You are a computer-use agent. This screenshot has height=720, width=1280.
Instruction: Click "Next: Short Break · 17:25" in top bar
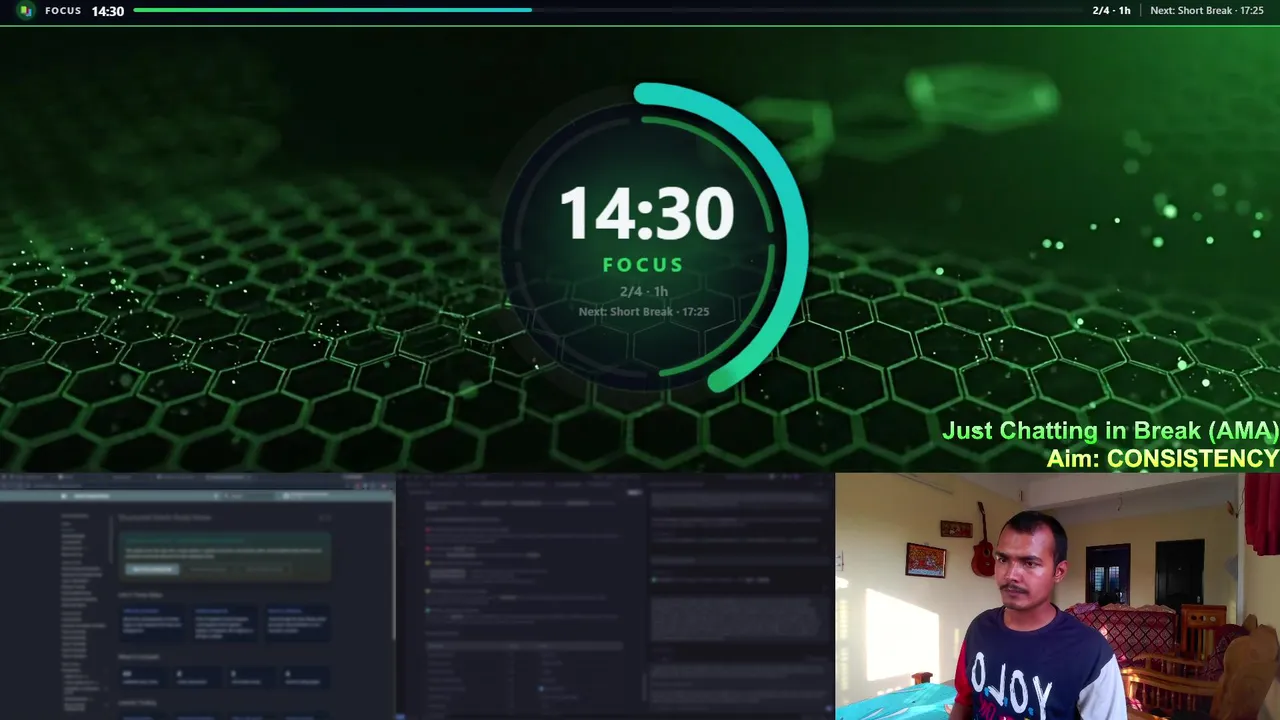click(x=1207, y=11)
